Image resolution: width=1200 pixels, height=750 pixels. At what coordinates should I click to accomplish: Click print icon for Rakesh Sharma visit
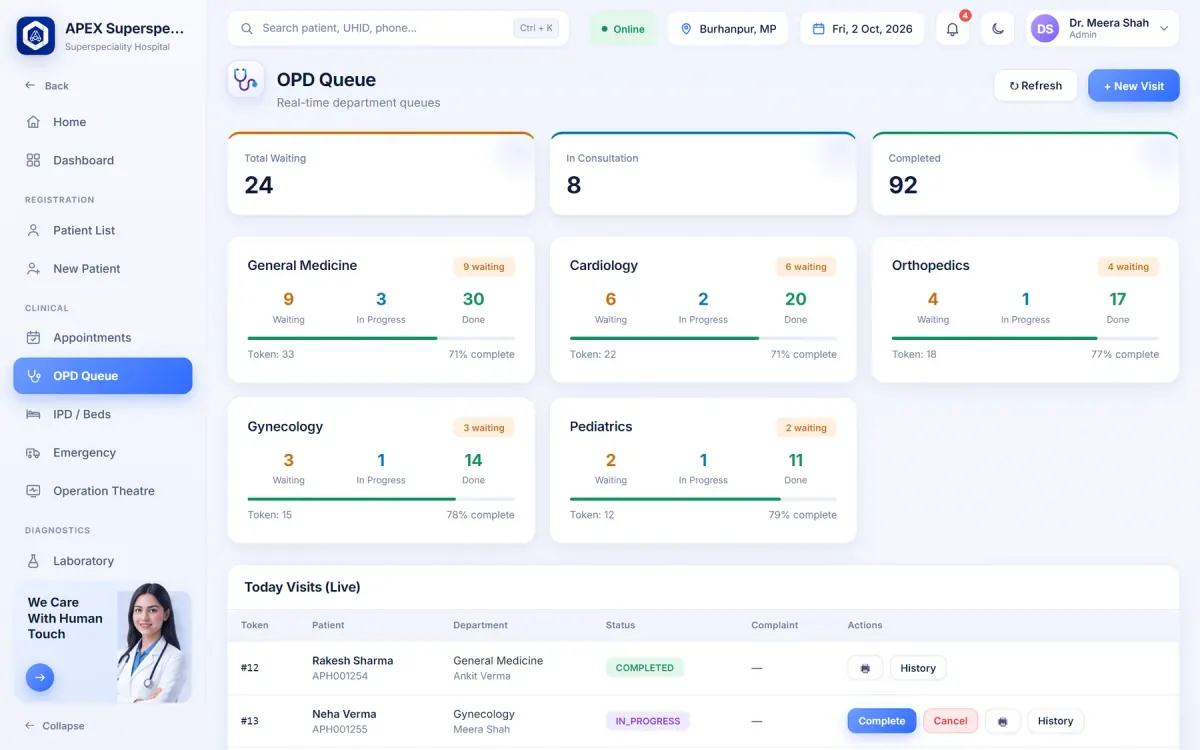click(x=865, y=668)
